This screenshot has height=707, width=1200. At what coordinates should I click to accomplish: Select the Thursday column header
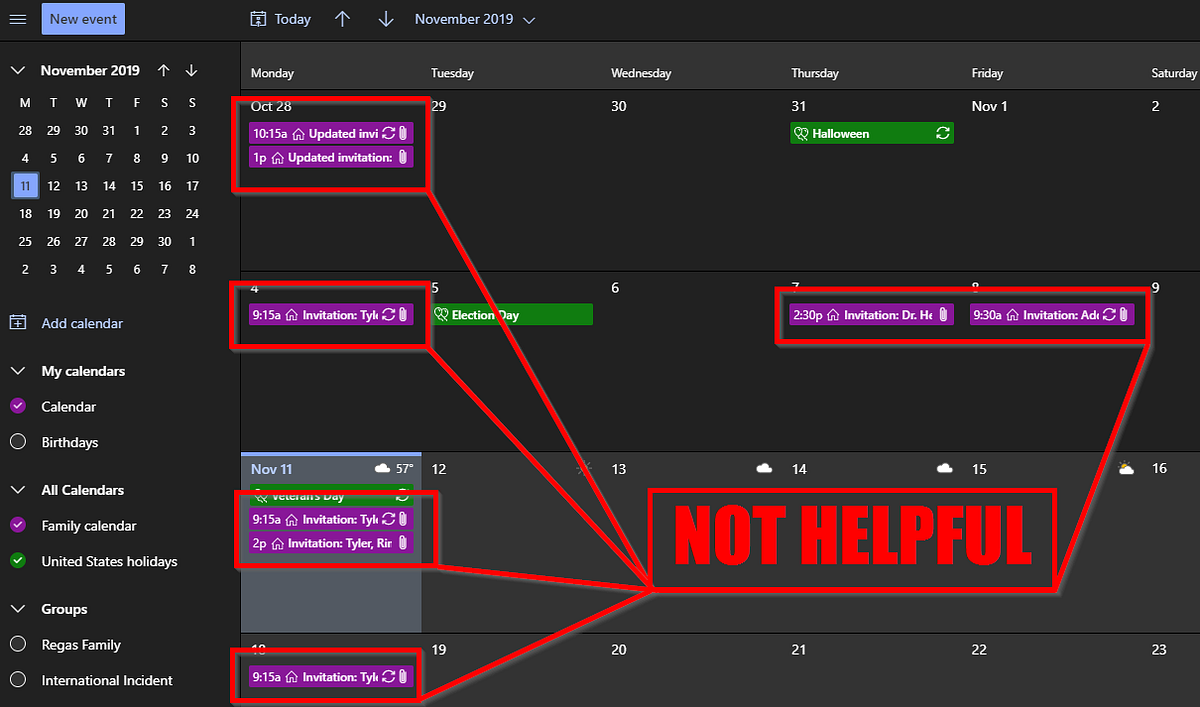coord(815,73)
